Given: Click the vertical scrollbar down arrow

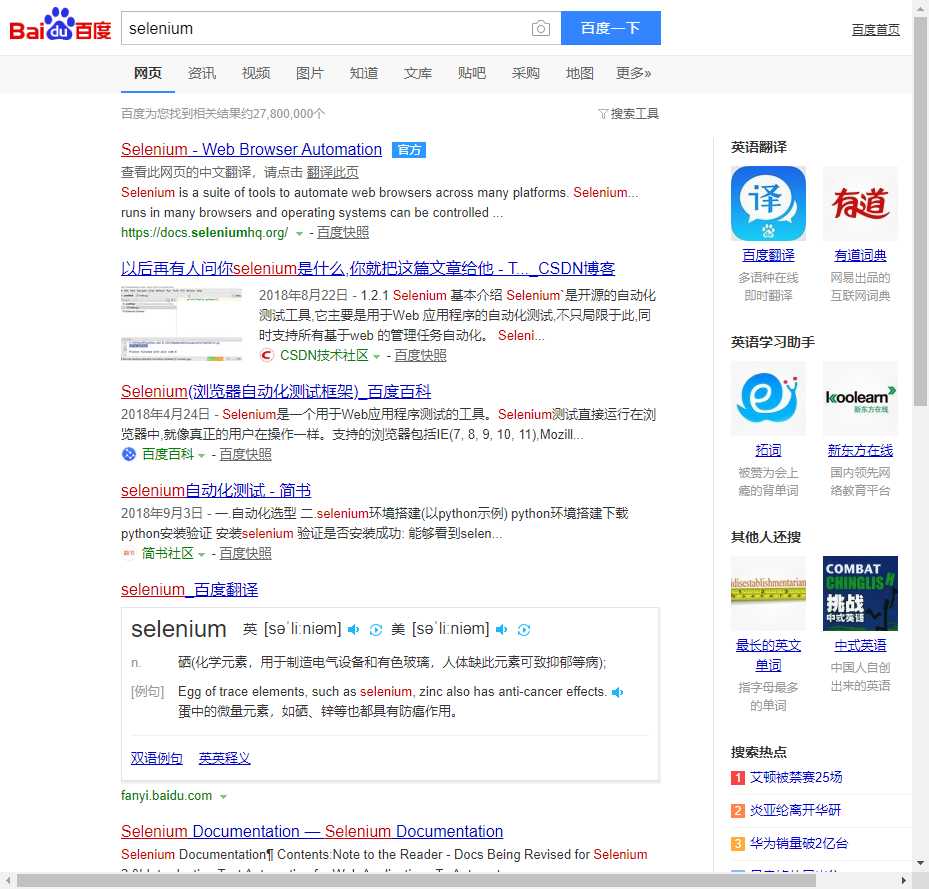Looking at the screenshot, I should [921, 863].
